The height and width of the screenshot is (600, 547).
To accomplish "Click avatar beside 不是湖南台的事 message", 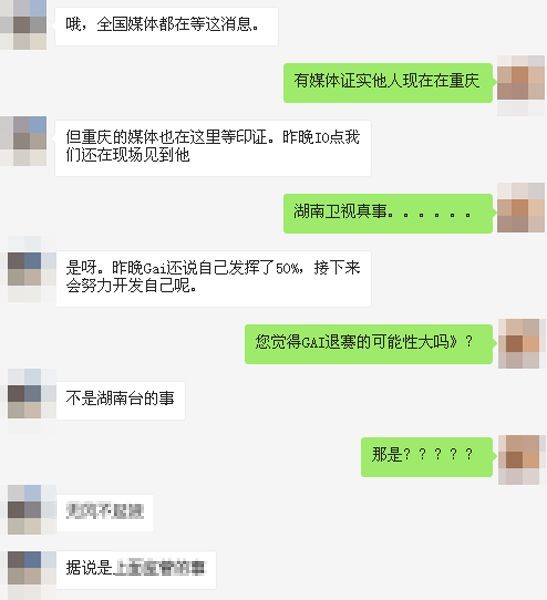I will coord(32,401).
